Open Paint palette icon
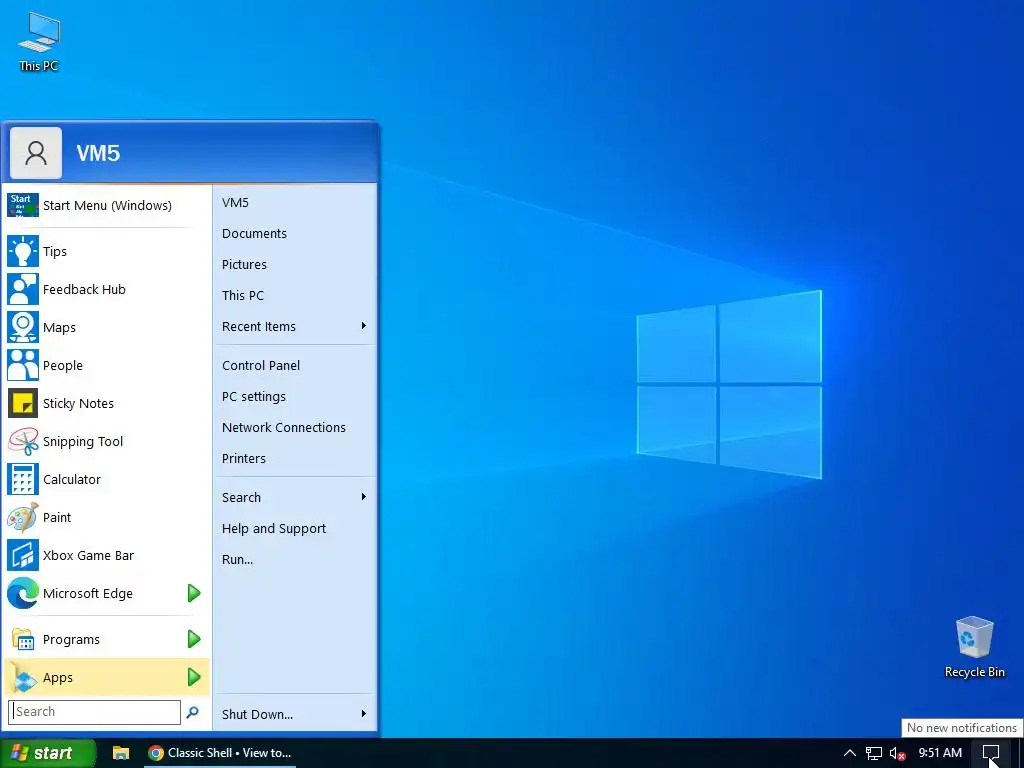This screenshot has width=1024, height=768. click(23, 517)
